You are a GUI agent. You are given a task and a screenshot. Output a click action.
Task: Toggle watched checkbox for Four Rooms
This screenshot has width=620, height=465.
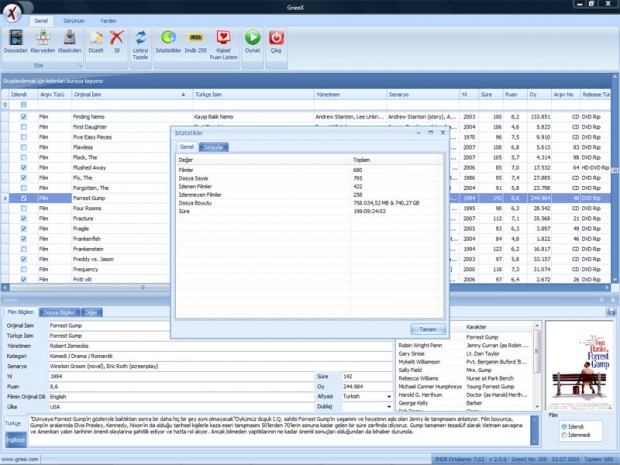[x=24, y=208]
